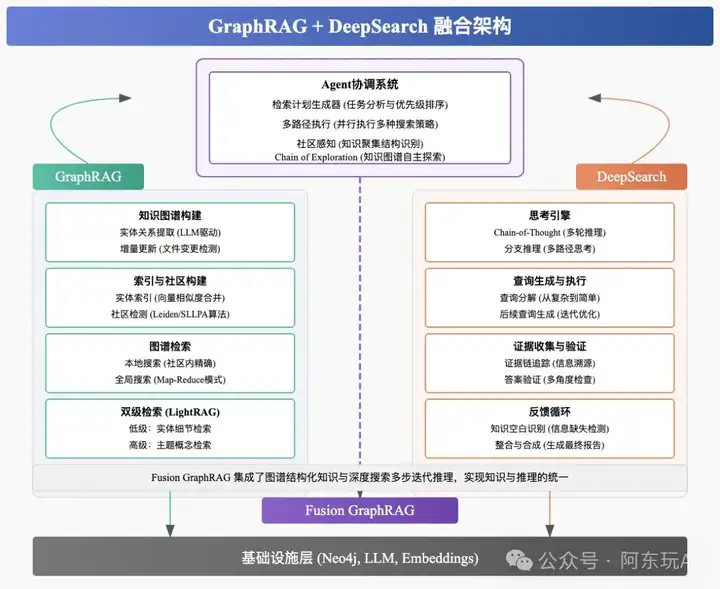
Task: Click 后续查询生成 (迭代优化) text
Action: click(550, 314)
